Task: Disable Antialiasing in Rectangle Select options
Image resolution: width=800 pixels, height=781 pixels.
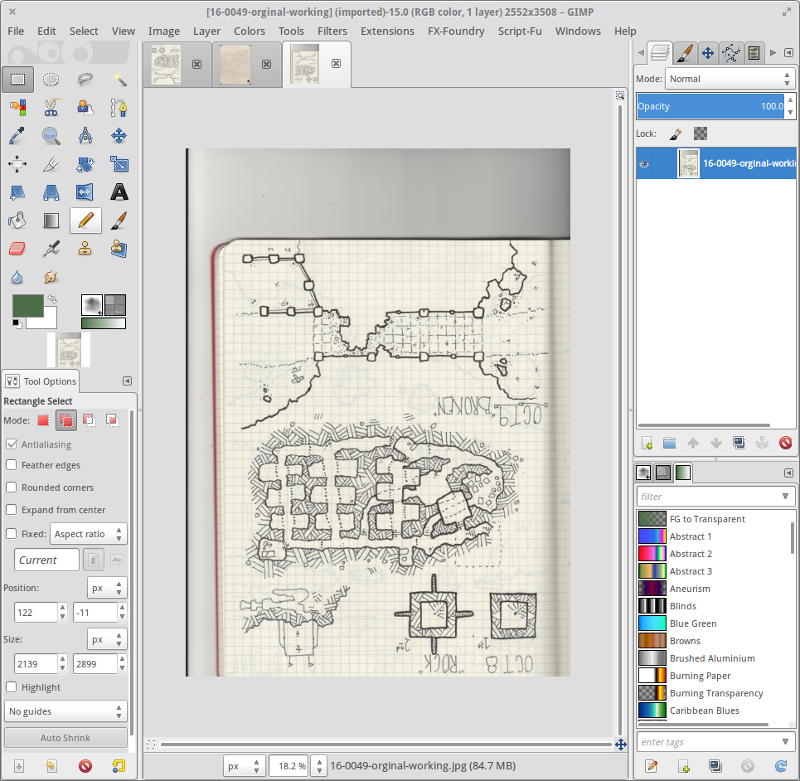Action: pos(12,446)
